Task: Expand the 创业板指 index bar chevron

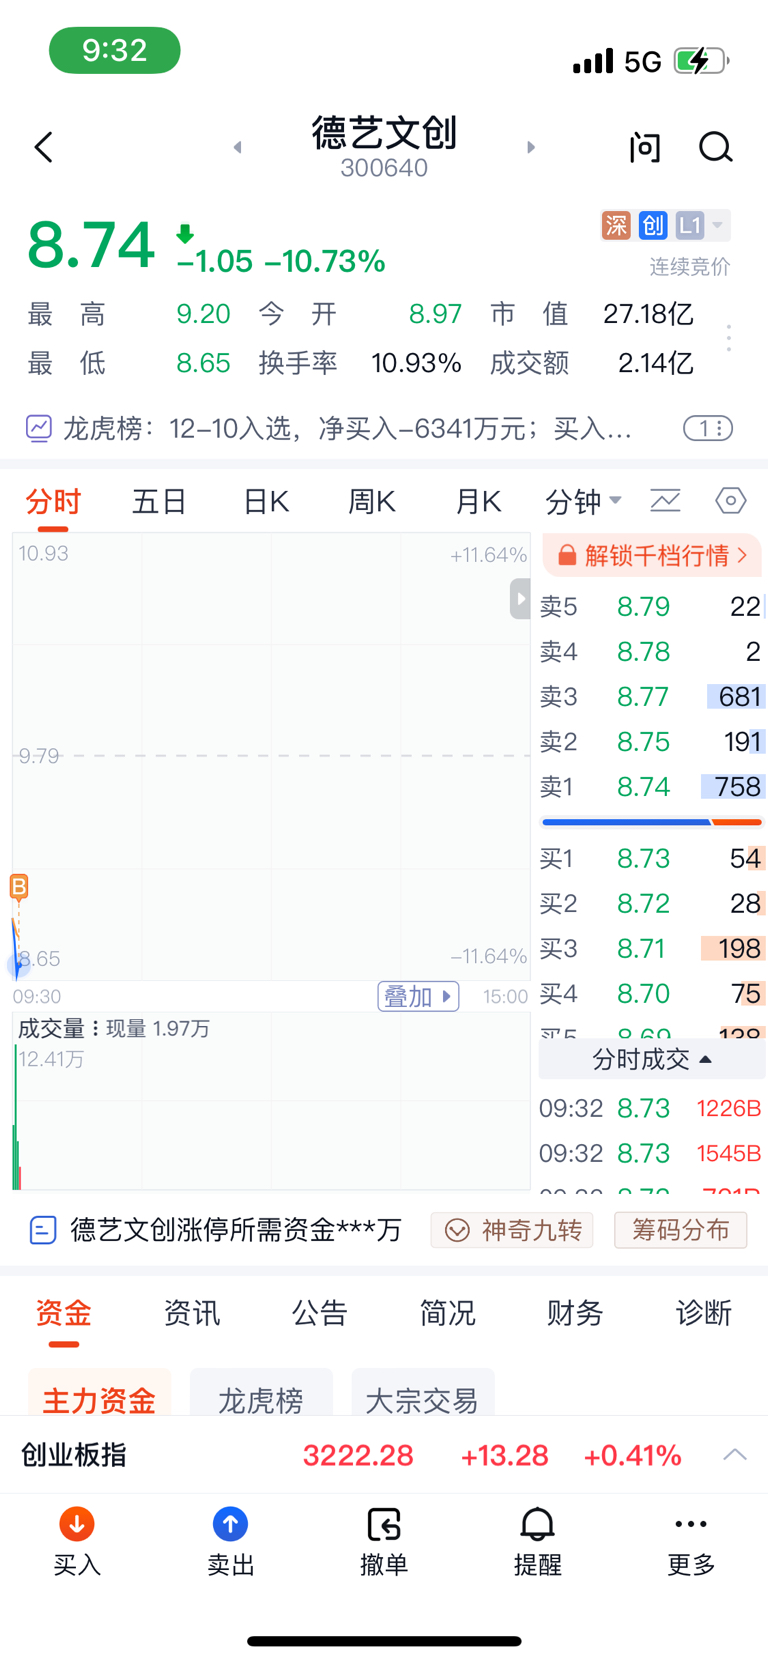Action: coord(735,1455)
